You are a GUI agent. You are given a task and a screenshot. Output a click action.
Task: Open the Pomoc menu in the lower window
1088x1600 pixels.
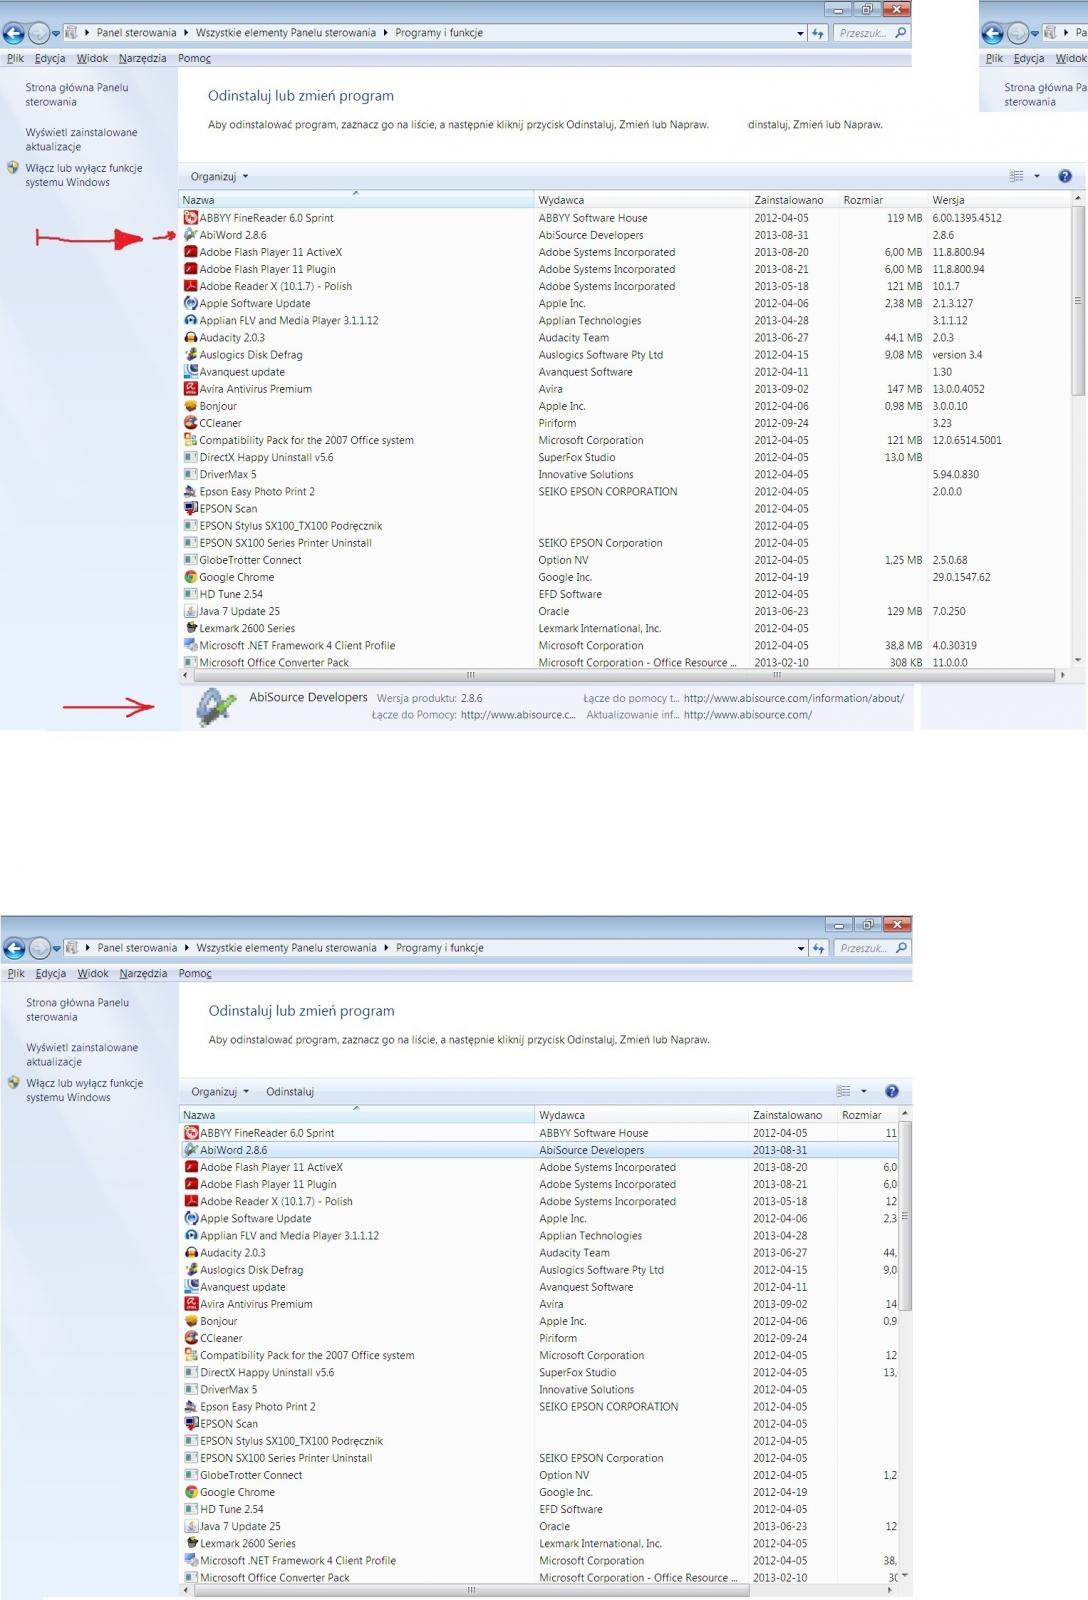click(195, 973)
